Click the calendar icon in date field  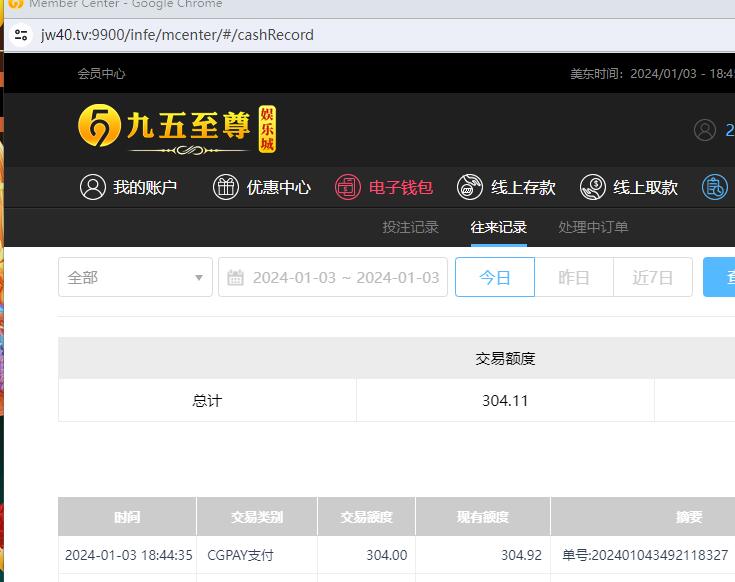236,277
